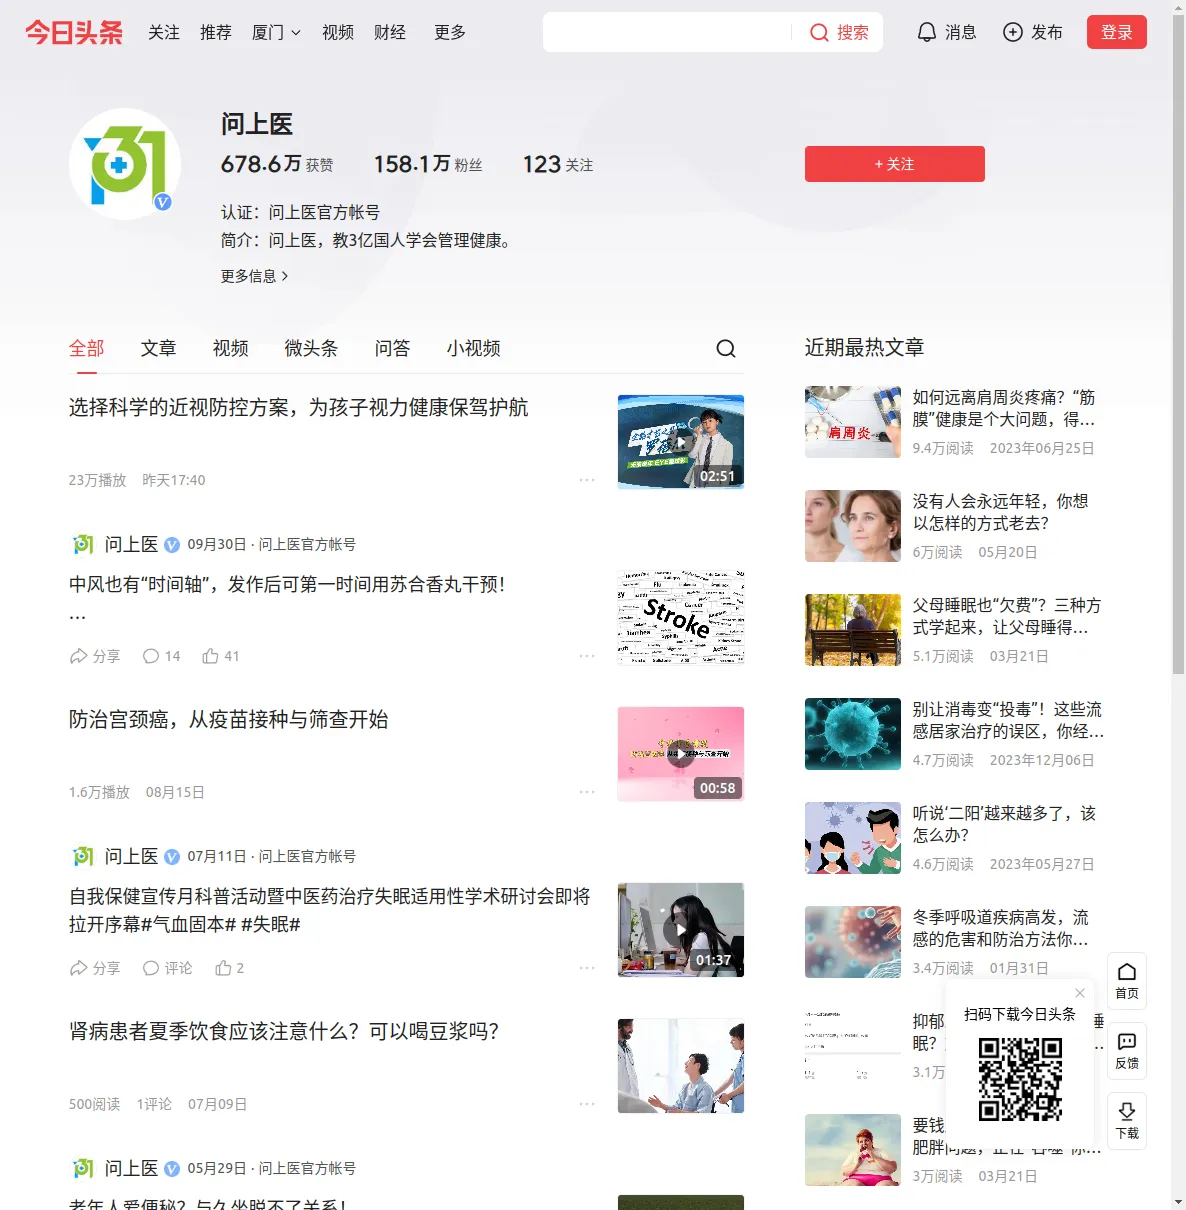Screen dimensions: 1186x1210
Task: Comment on the 自我保健宣传月 post
Action: [167, 968]
